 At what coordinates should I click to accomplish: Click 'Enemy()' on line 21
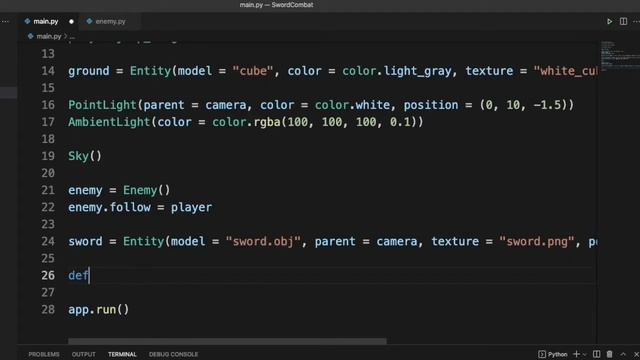click(147, 190)
